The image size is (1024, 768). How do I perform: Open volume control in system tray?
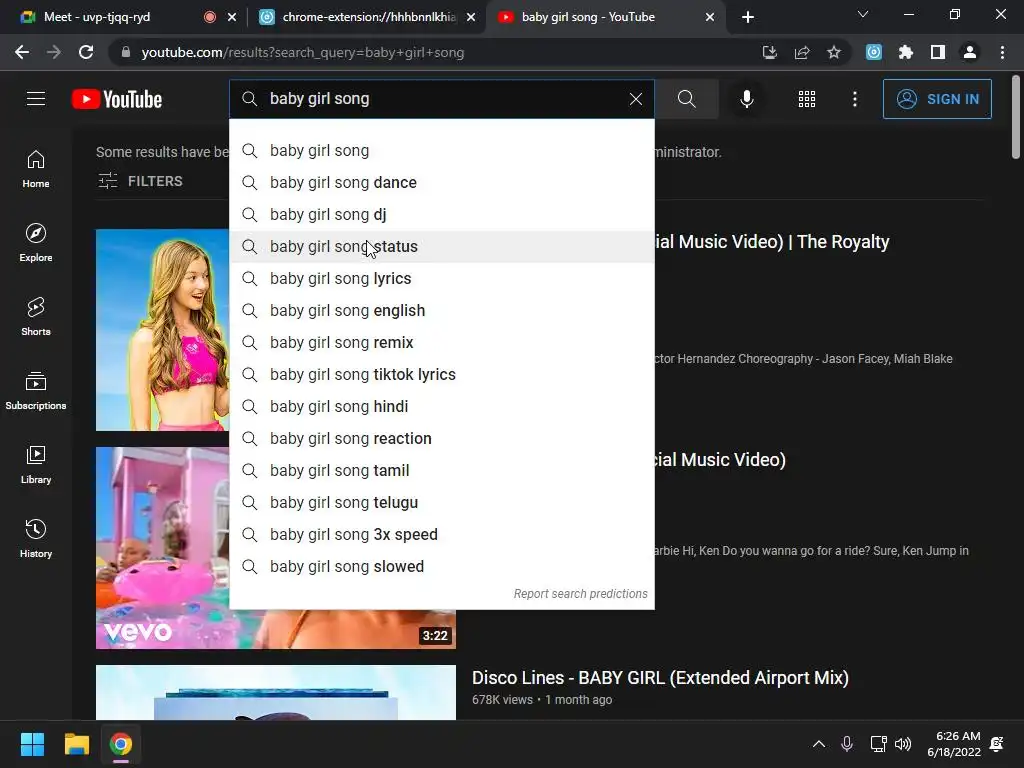903,744
